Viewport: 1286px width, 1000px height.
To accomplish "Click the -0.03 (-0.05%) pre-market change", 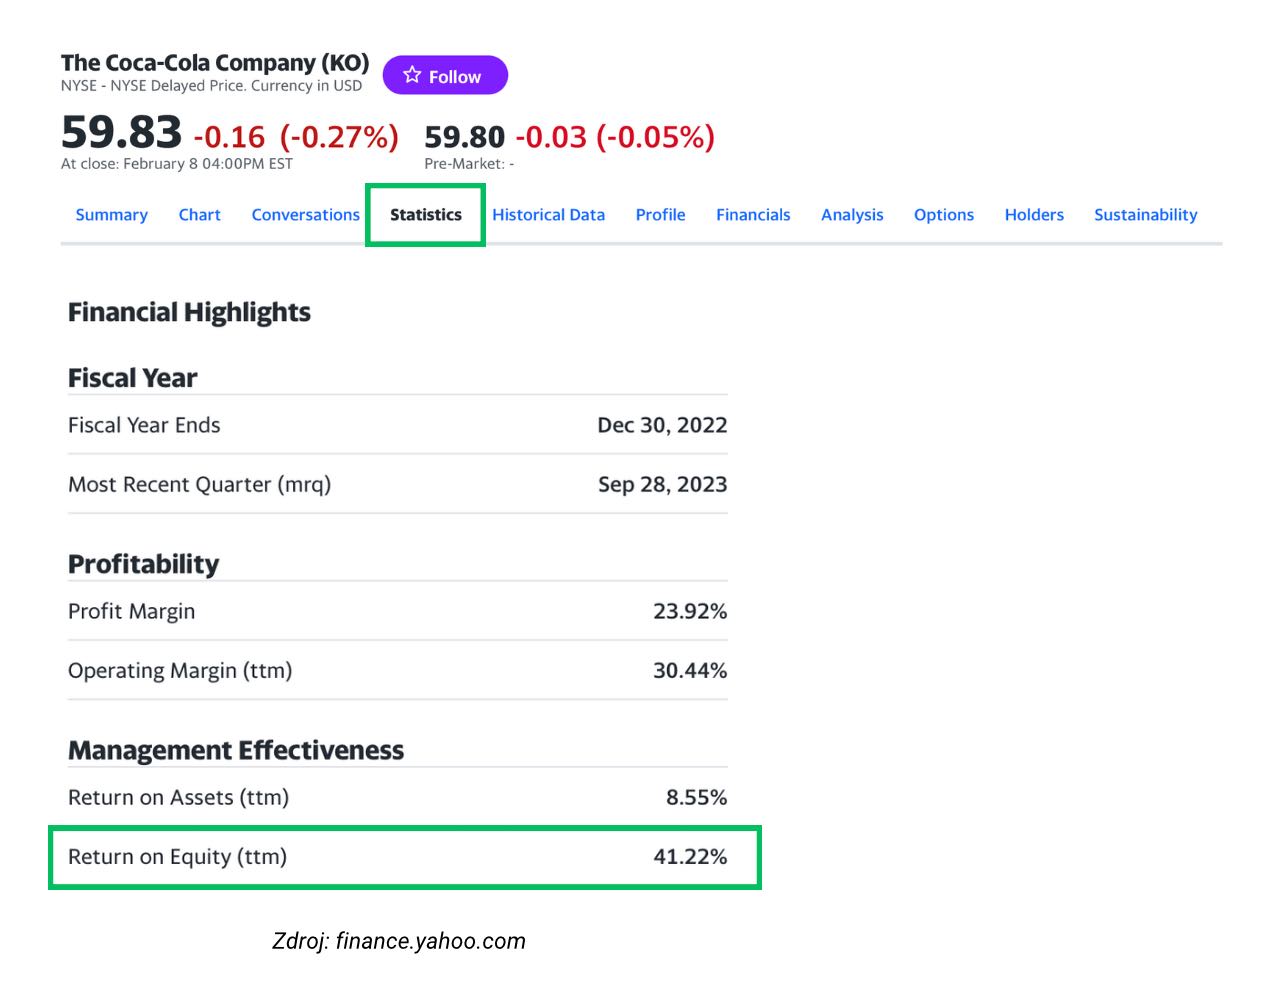I will point(615,137).
